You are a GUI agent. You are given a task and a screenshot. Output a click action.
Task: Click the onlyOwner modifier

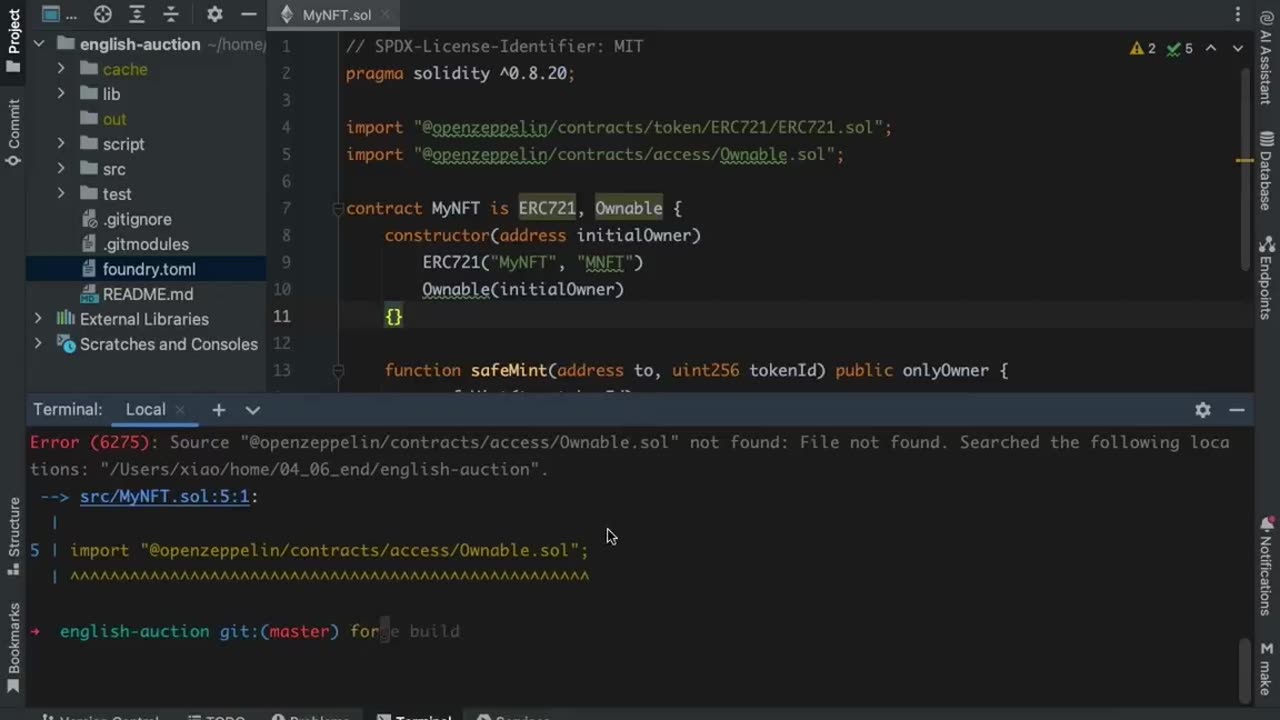tap(945, 370)
